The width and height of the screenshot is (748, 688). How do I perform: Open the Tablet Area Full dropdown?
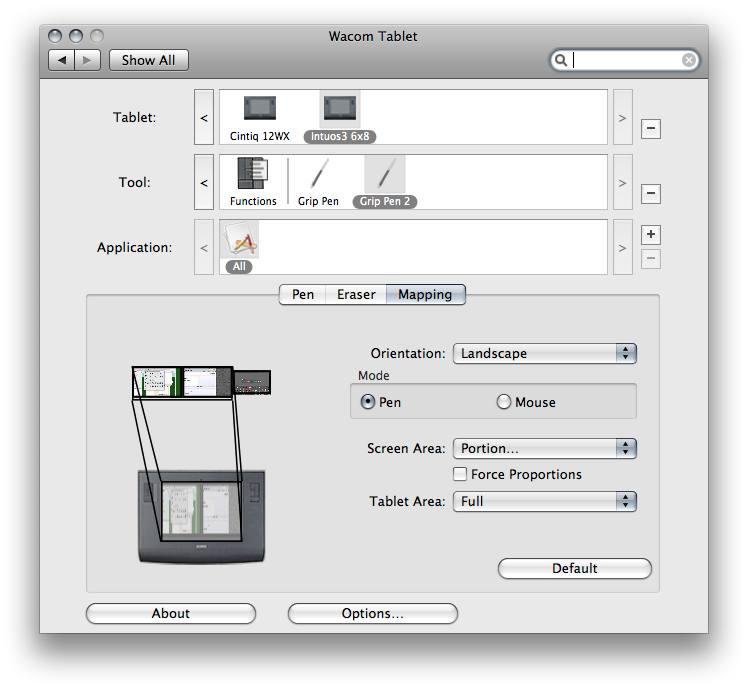point(545,501)
